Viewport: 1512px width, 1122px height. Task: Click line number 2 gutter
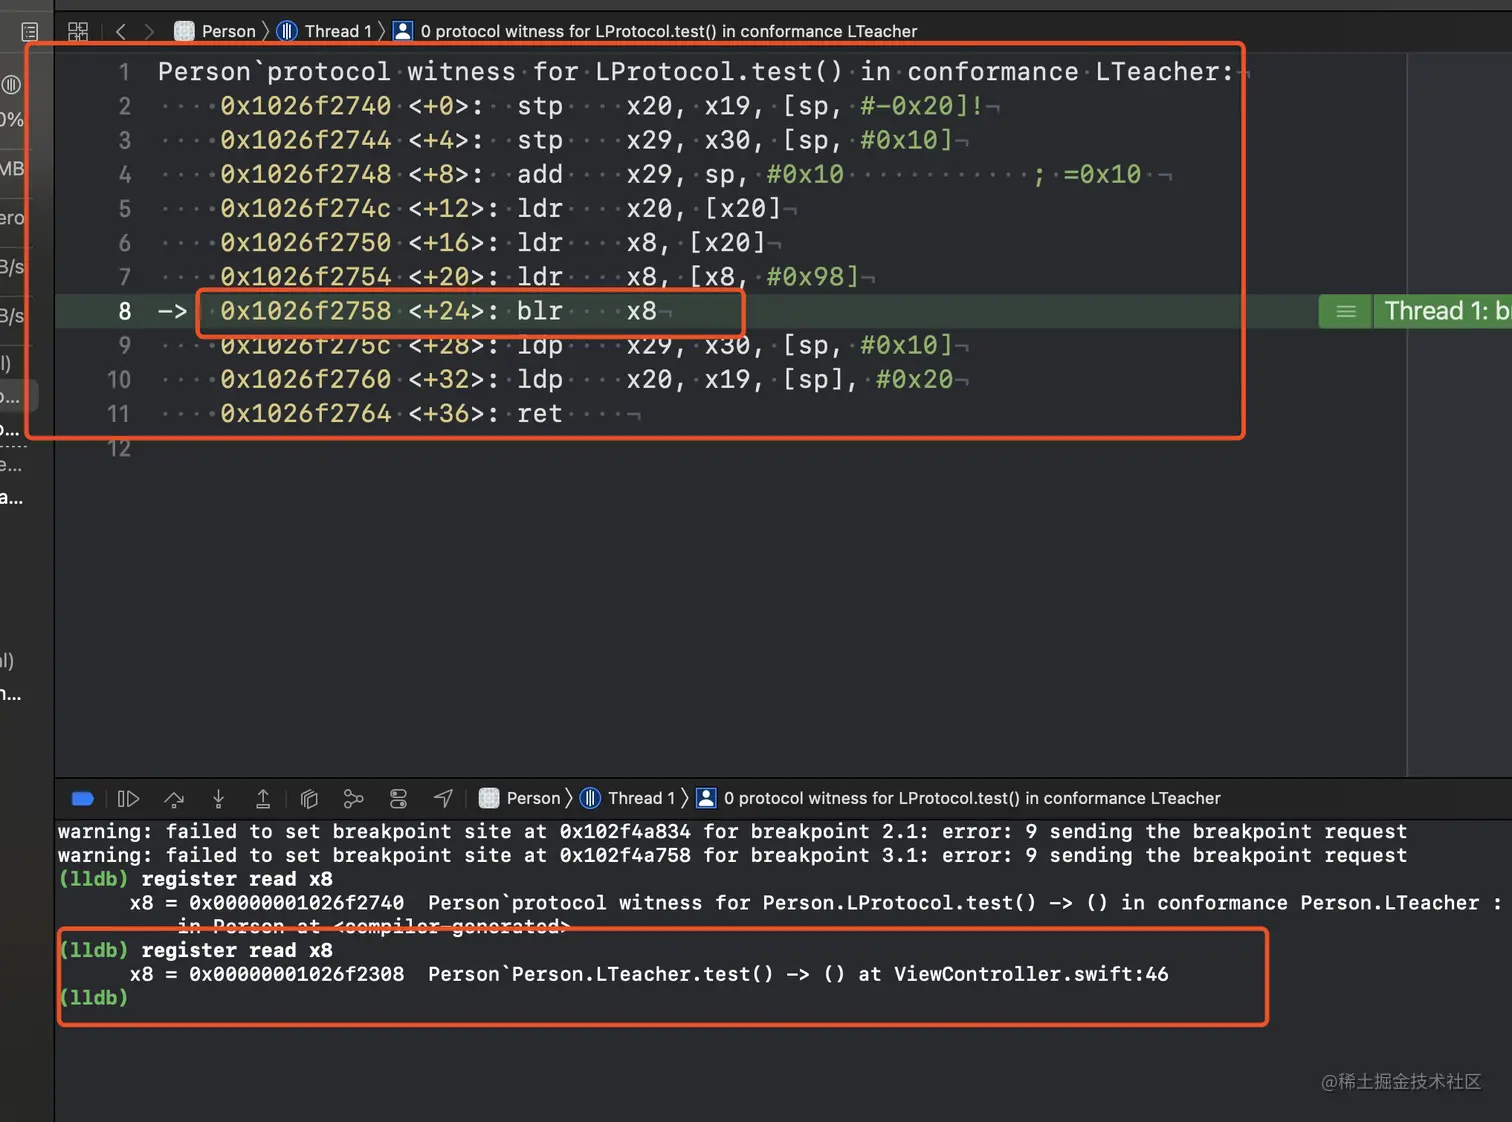tap(125, 106)
